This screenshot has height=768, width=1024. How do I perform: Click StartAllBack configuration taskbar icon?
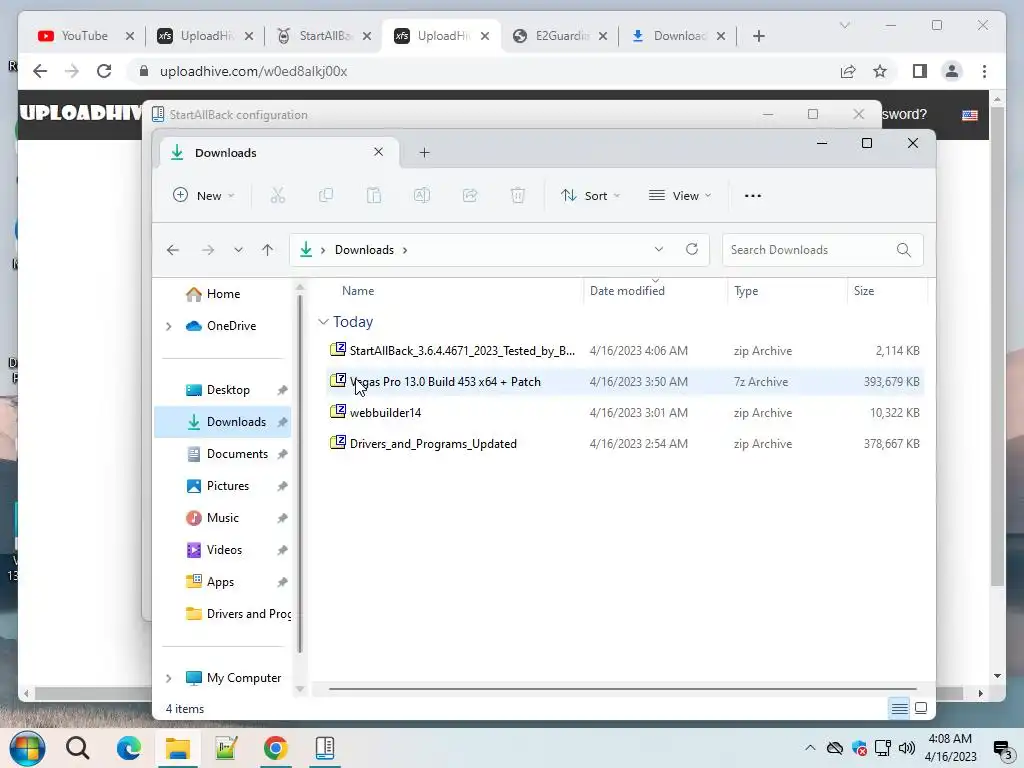coord(325,748)
